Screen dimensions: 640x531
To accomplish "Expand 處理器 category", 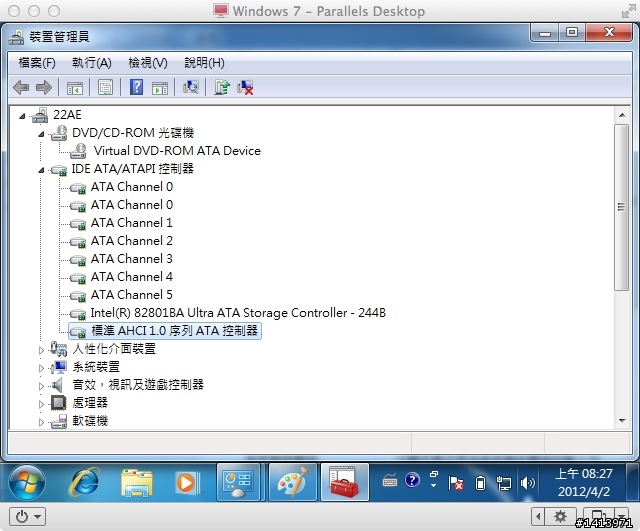I will coord(41,404).
